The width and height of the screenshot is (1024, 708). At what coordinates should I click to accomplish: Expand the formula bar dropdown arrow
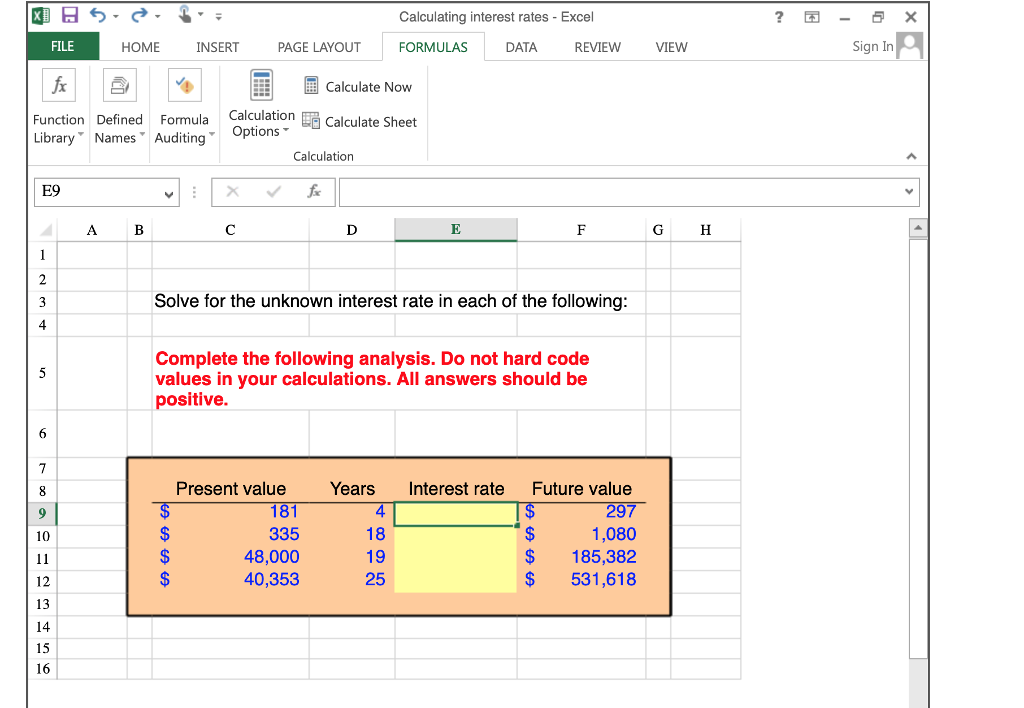[x=909, y=192]
